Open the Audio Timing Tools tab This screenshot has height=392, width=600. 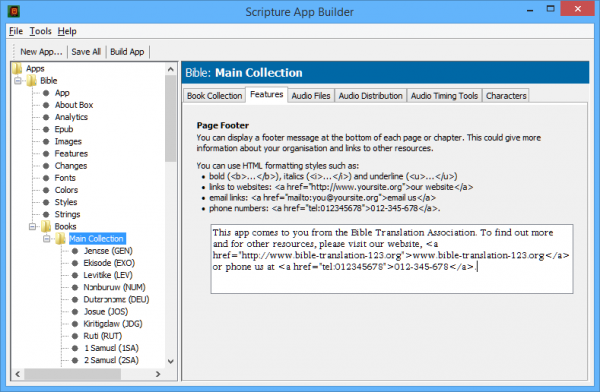[x=444, y=96]
